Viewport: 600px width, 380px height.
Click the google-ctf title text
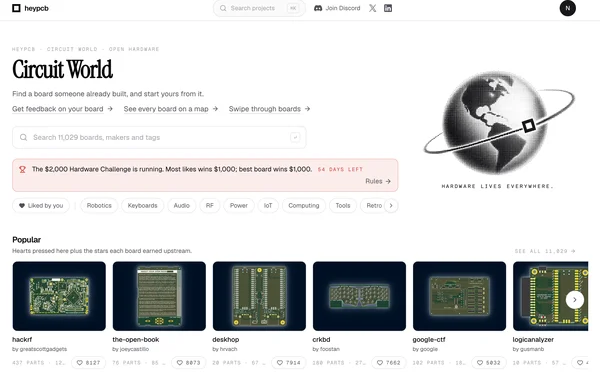pyautogui.click(x=429, y=339)
